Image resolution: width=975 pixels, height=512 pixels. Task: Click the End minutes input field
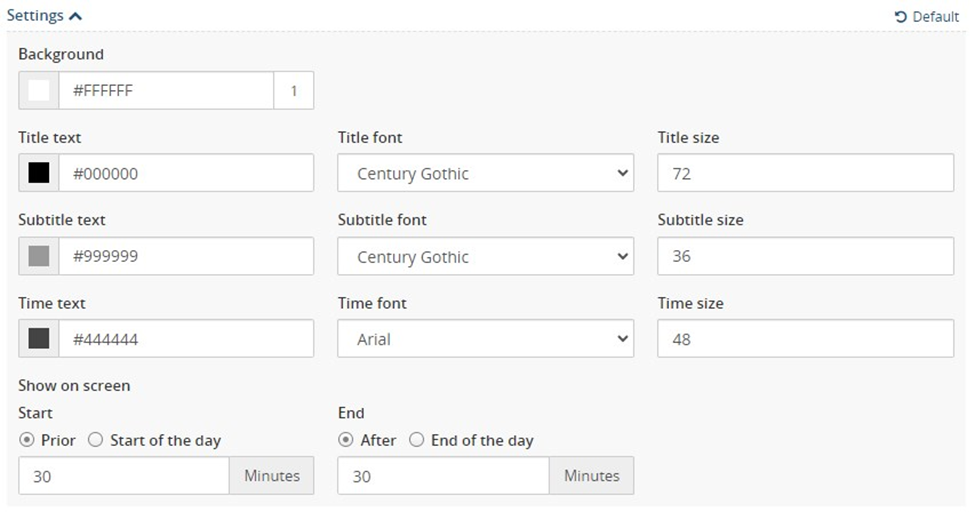pos(443,476)
